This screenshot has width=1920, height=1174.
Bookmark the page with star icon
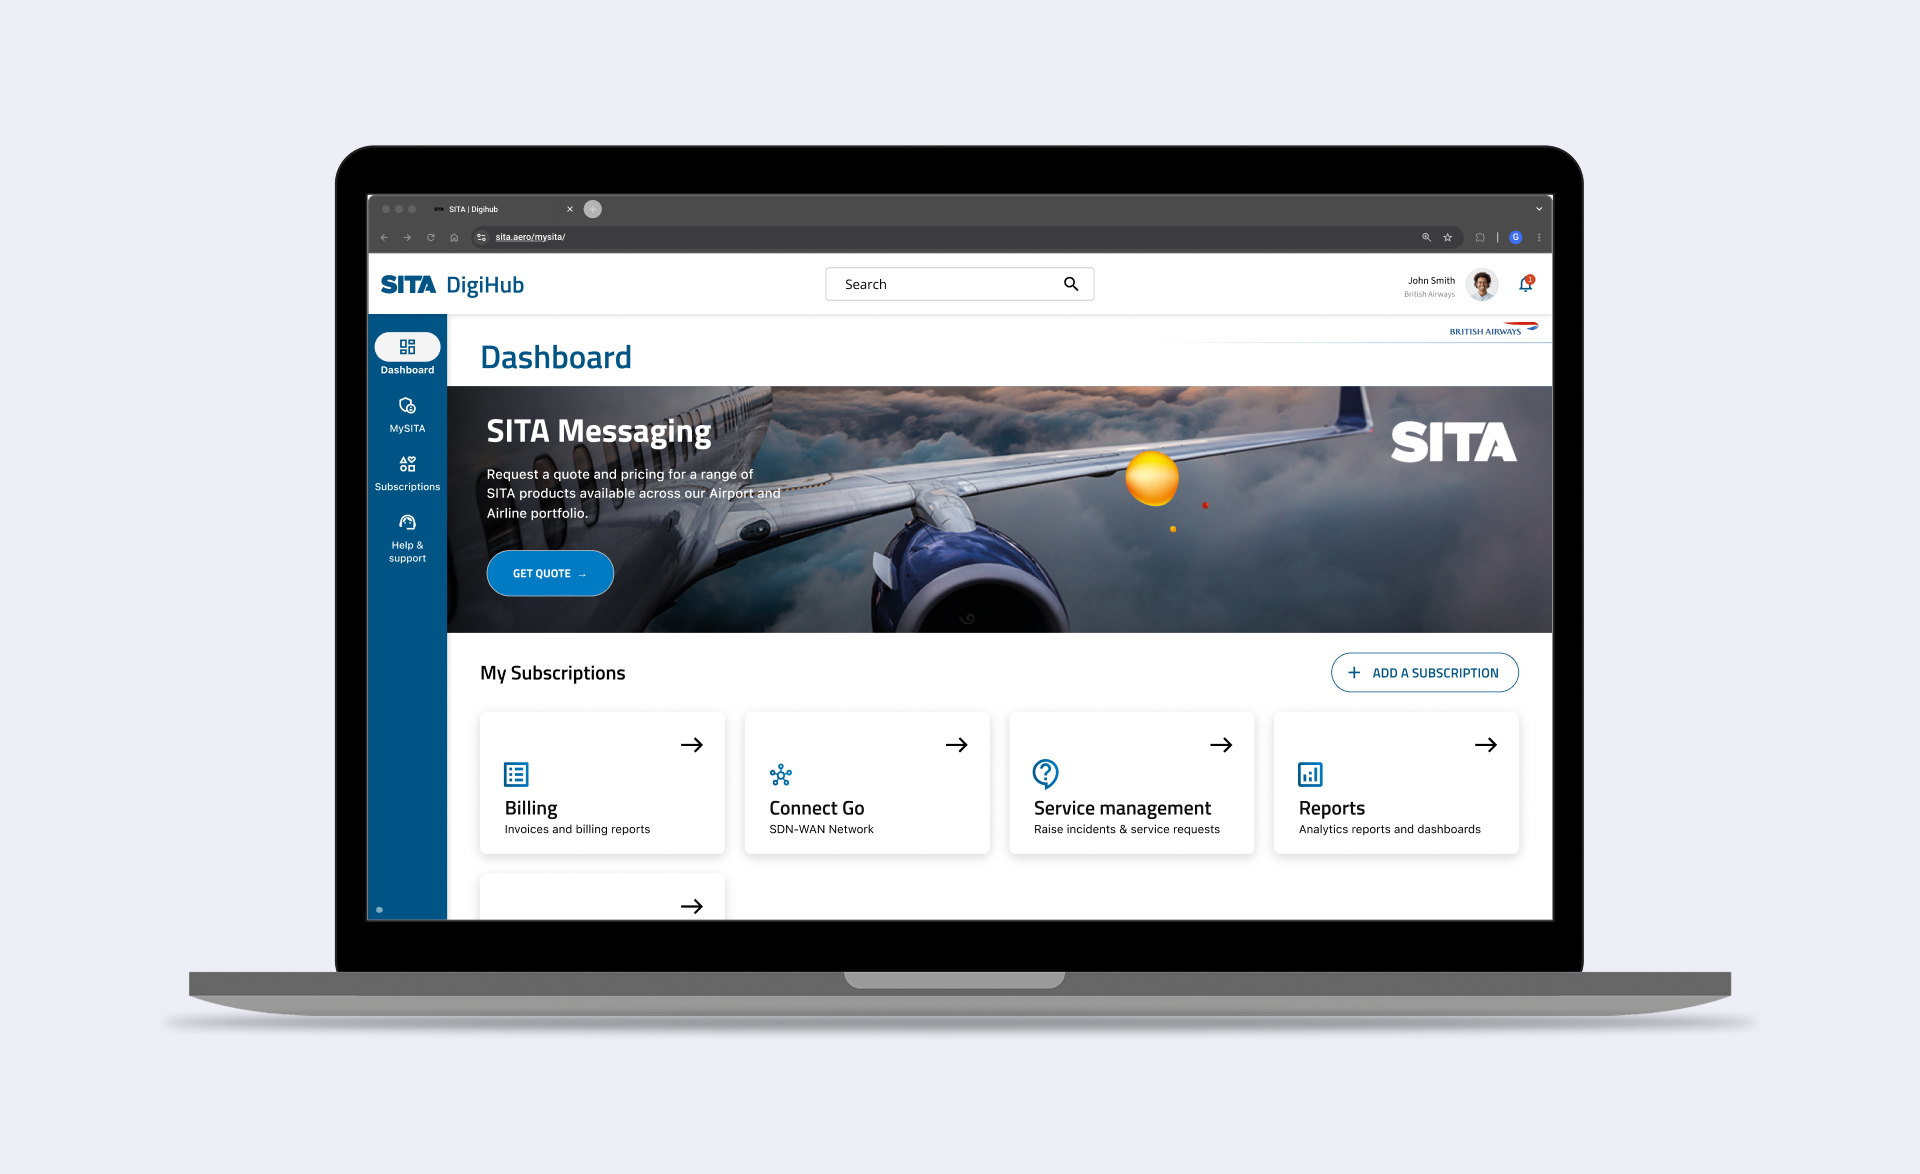tap(1447, 237)
